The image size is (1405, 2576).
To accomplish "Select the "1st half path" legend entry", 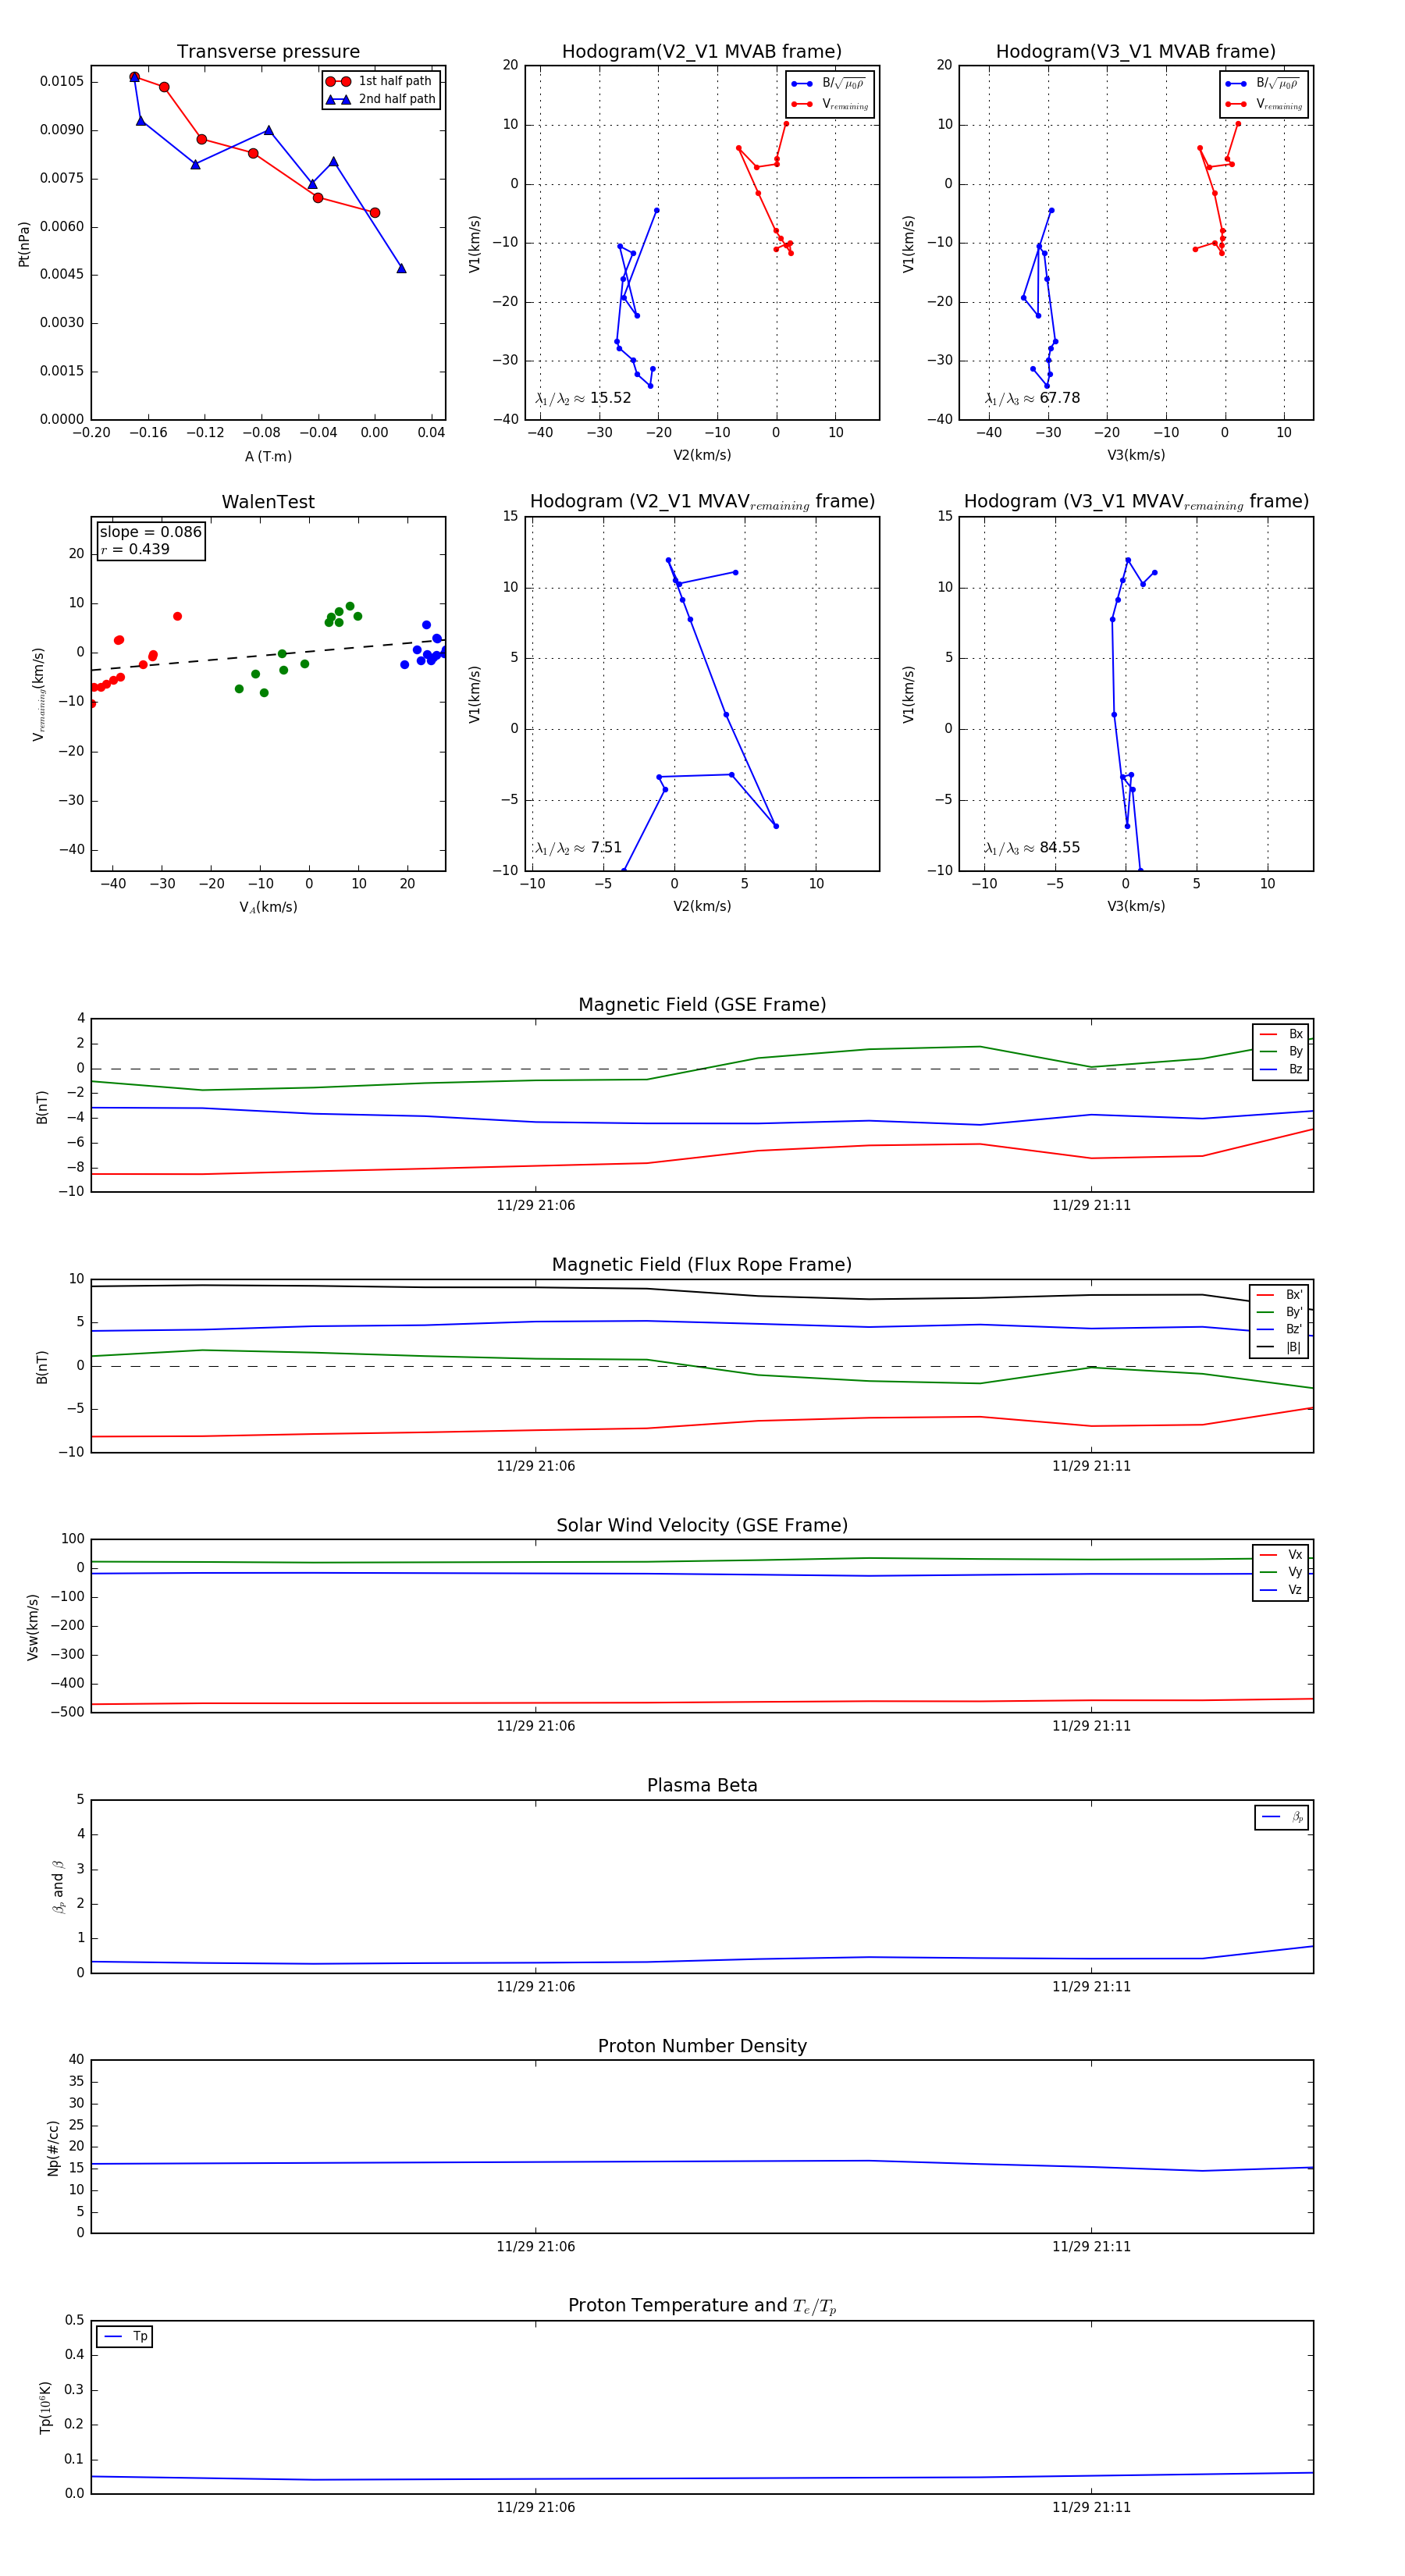I will tap(380, 81).
